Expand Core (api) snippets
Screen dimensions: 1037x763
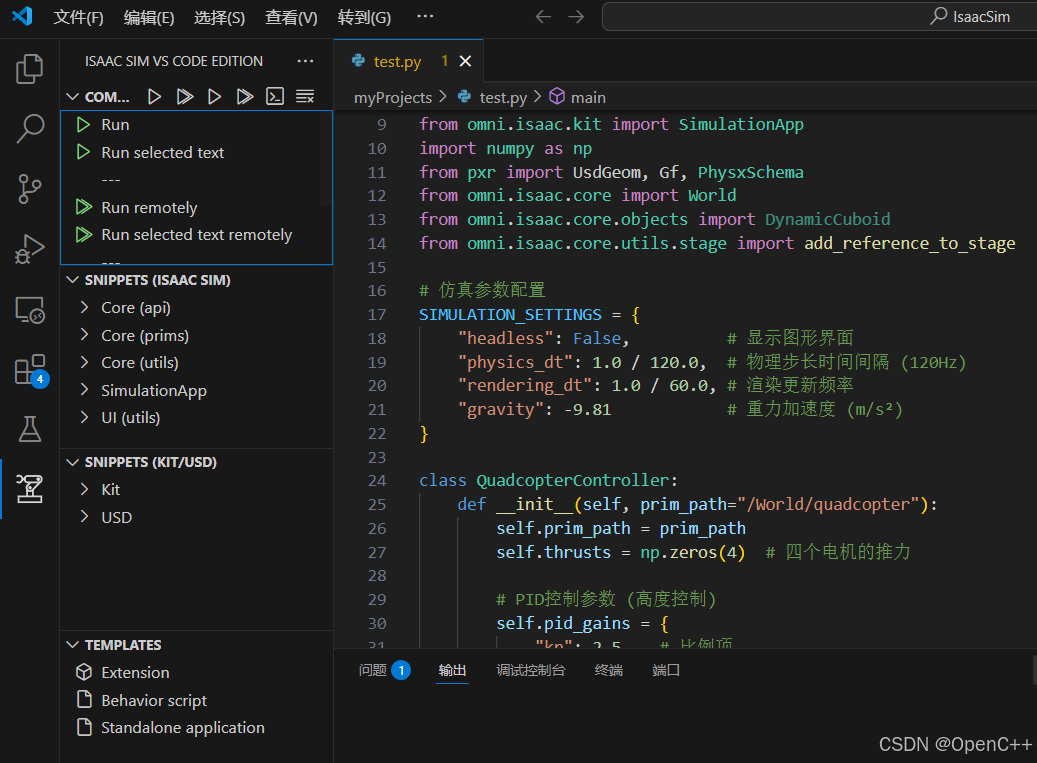[x=84, y=307]
